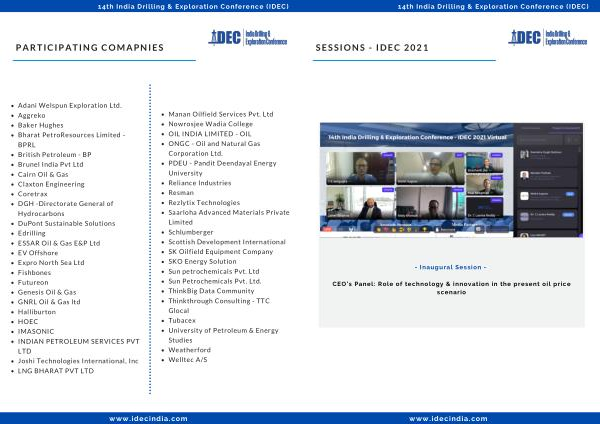Select 'HOEC' in the company list
The image size is (600, 424).
pyautogui.click(x=28, y=321)
